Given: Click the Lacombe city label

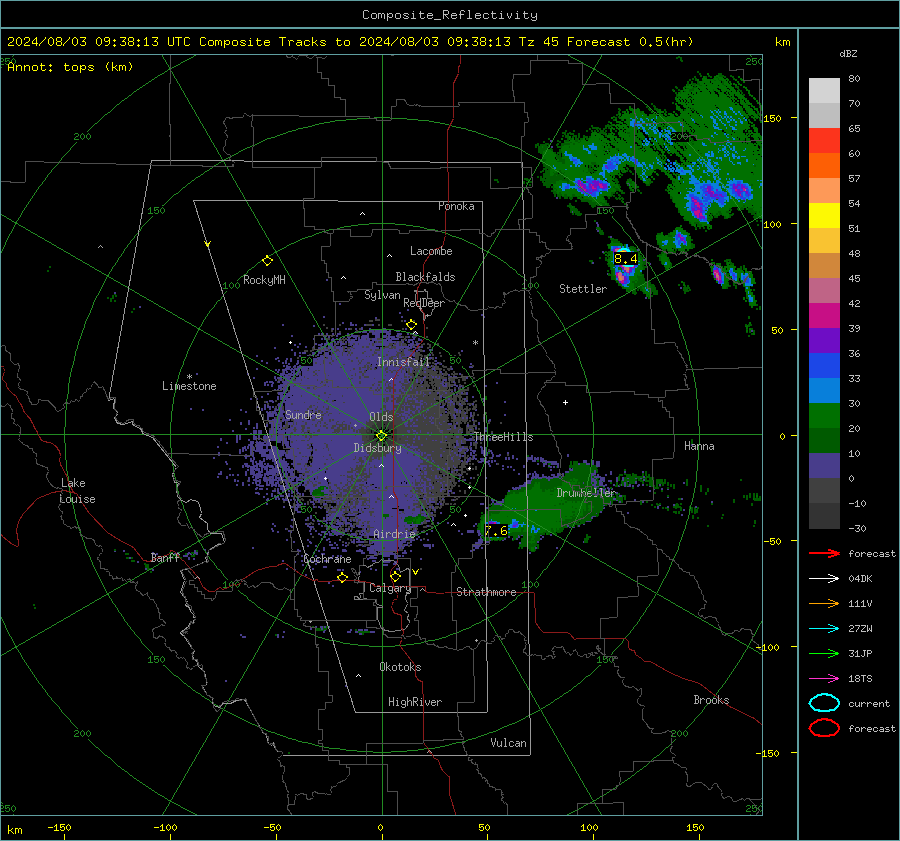Looking at the screenshot, I should coord(431,251).
